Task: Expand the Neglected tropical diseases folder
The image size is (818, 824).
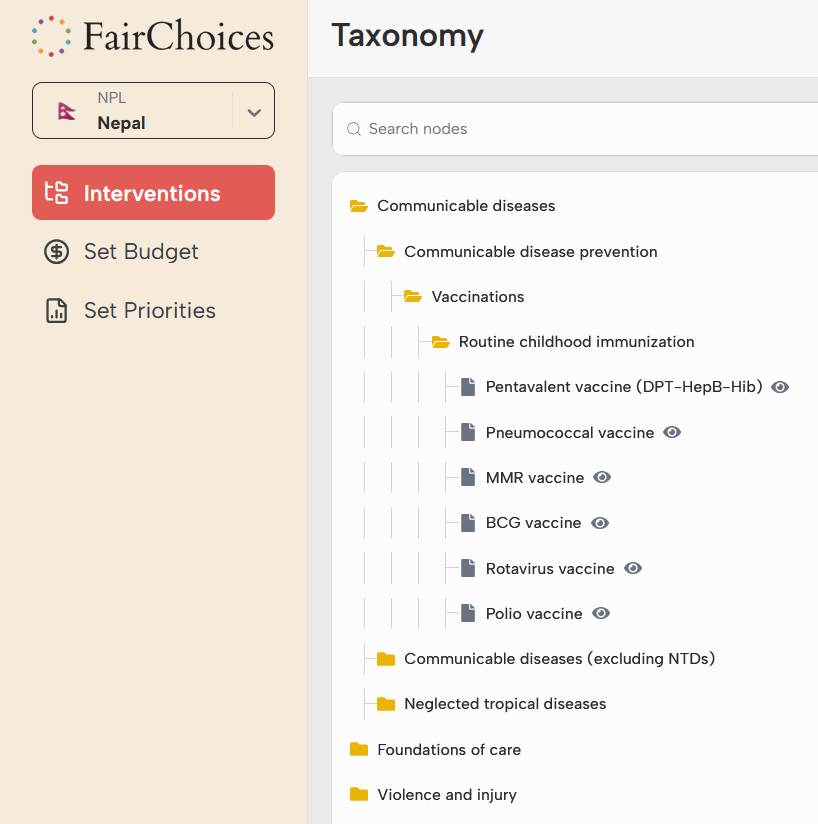Action: tap(386, 704)
